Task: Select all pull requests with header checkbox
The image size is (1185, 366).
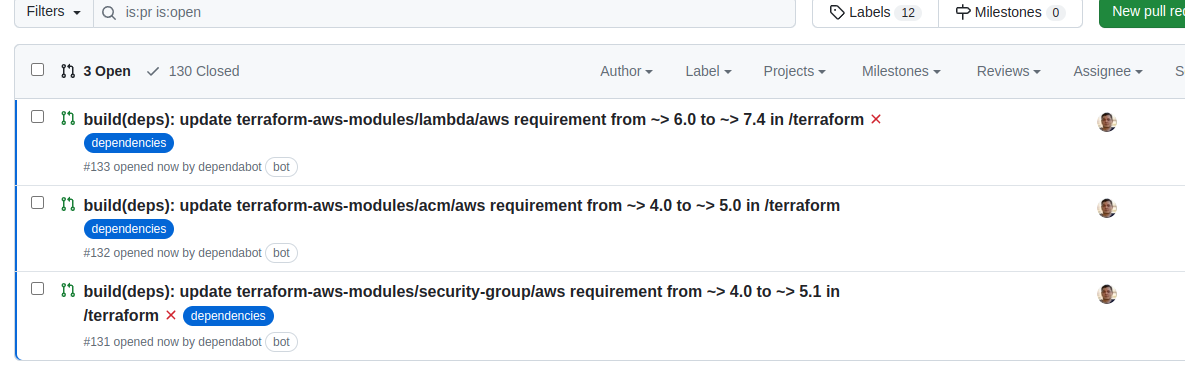Action: (x=37, y=70)
